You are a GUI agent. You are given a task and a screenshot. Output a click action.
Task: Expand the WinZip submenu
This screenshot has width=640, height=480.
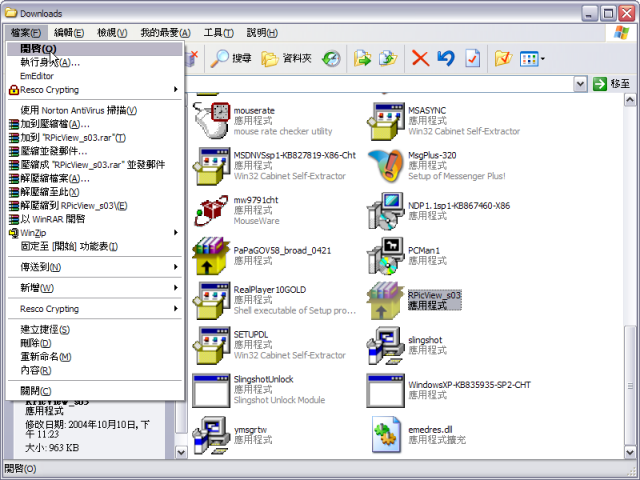[95, 233]
